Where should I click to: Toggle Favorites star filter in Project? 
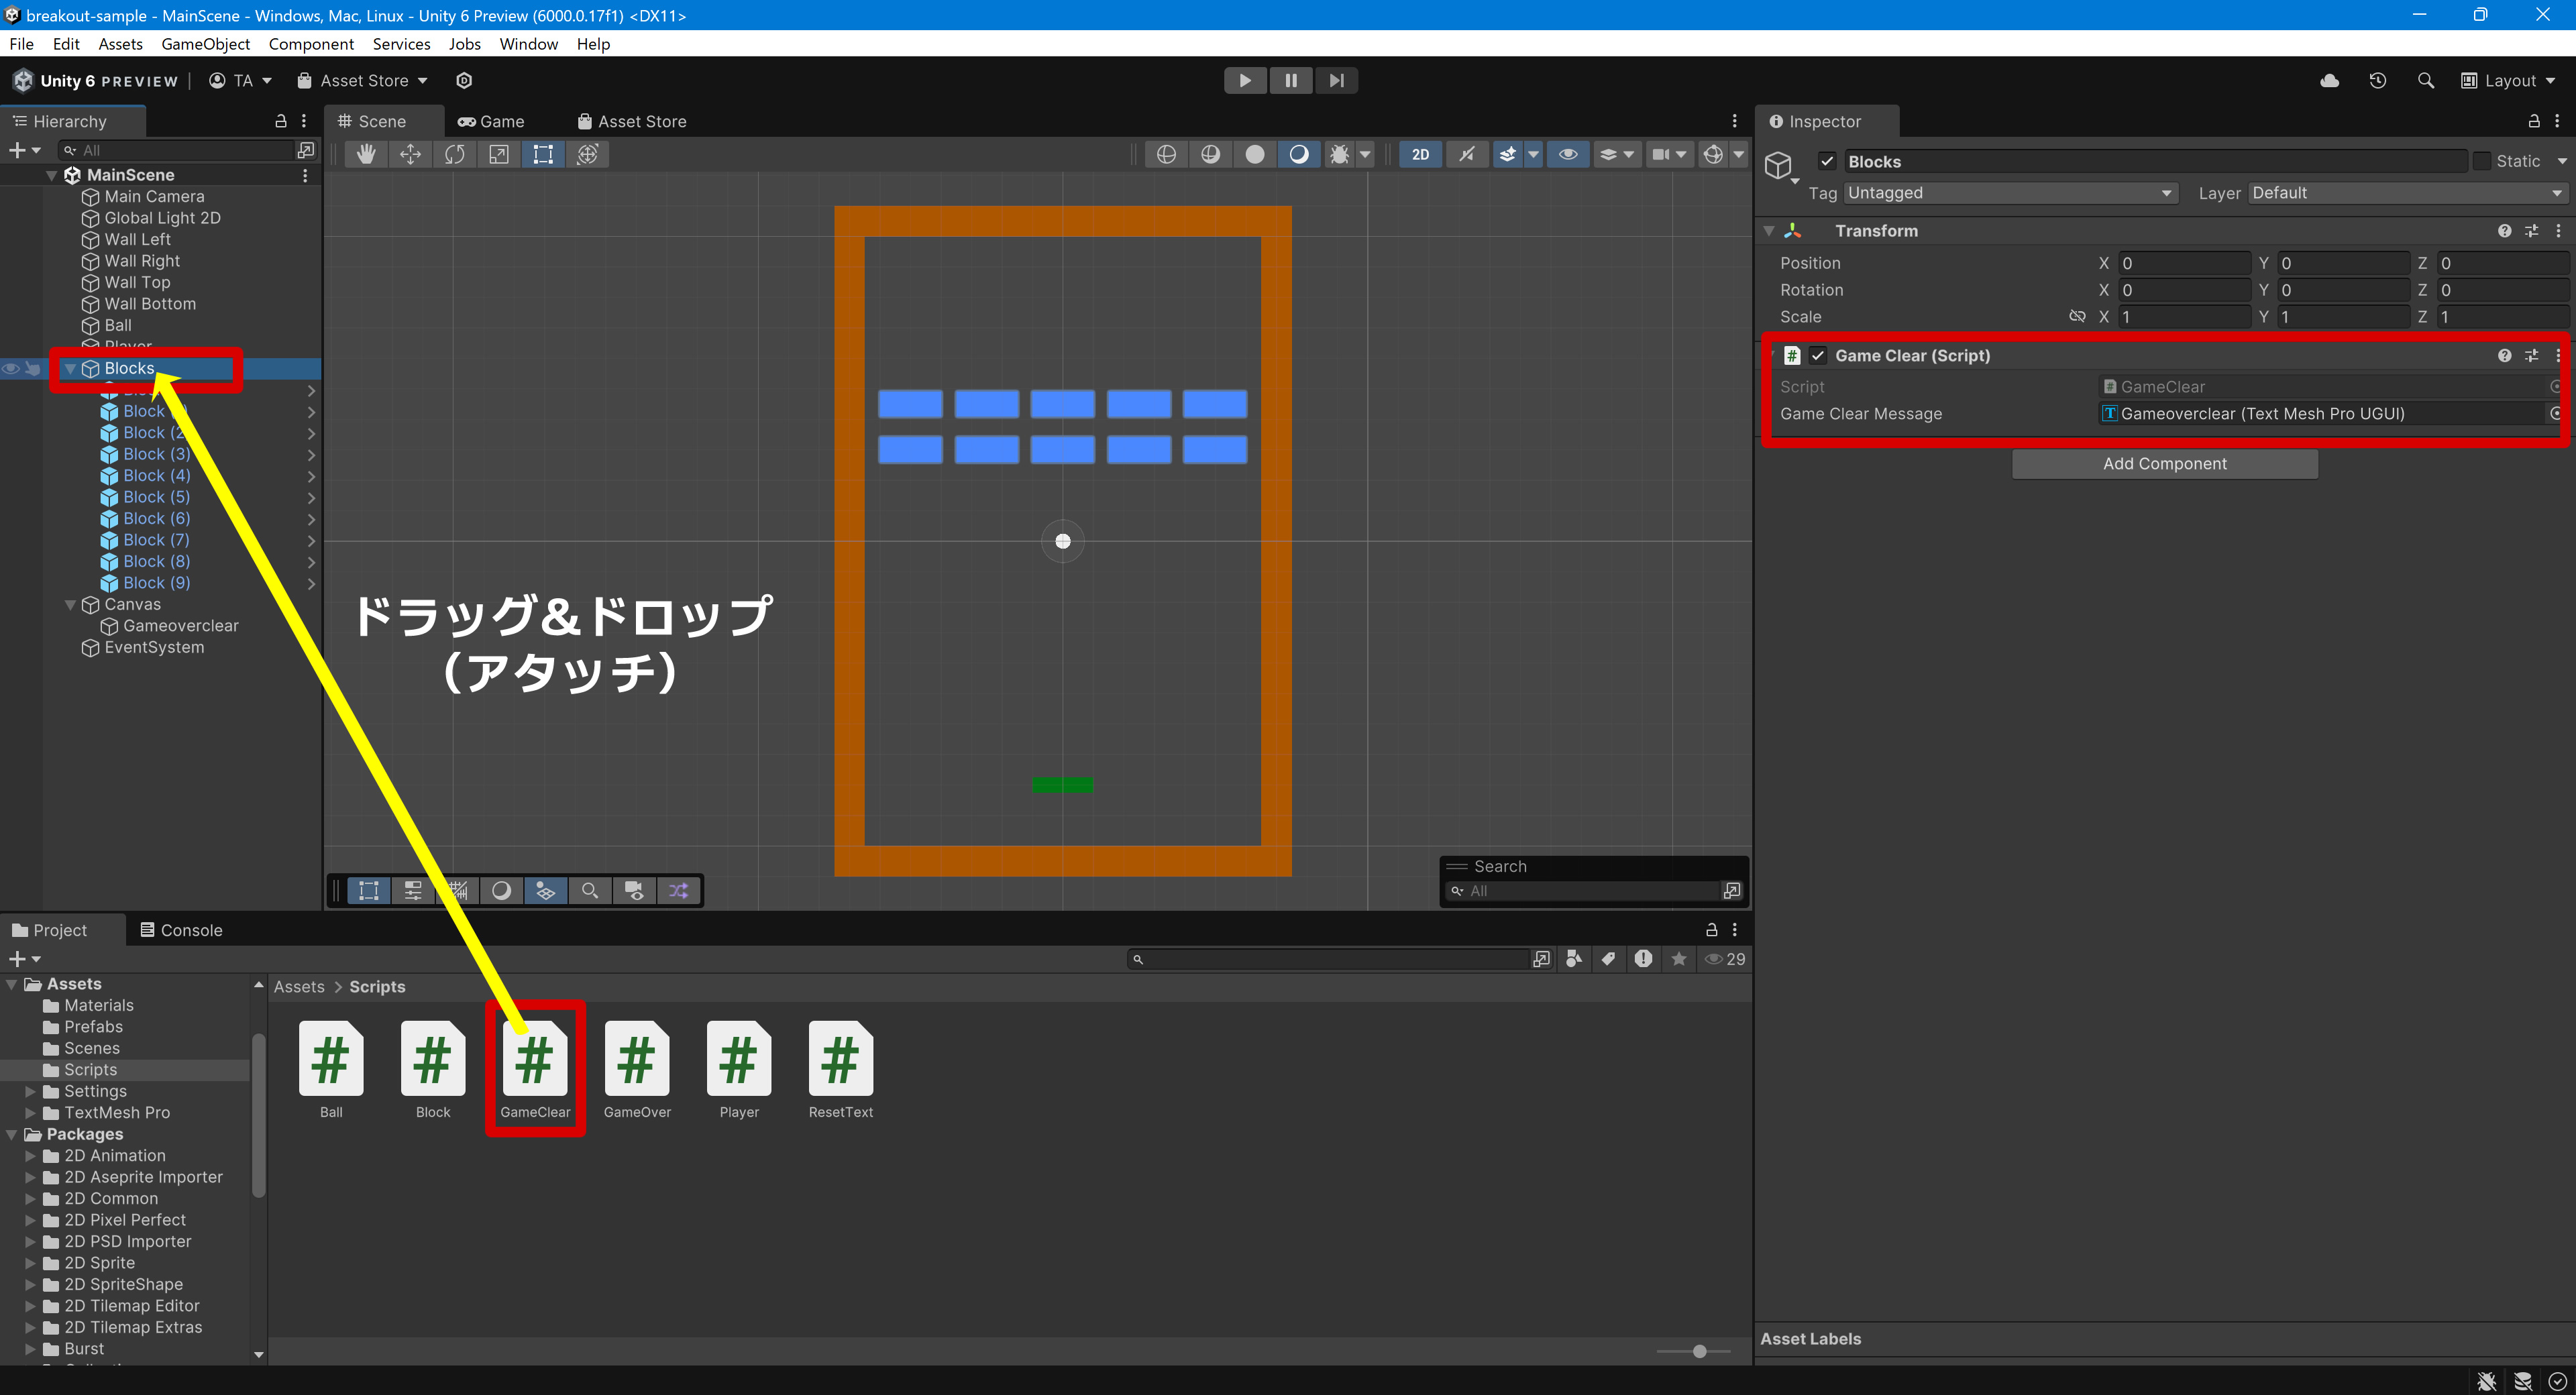1679,959
